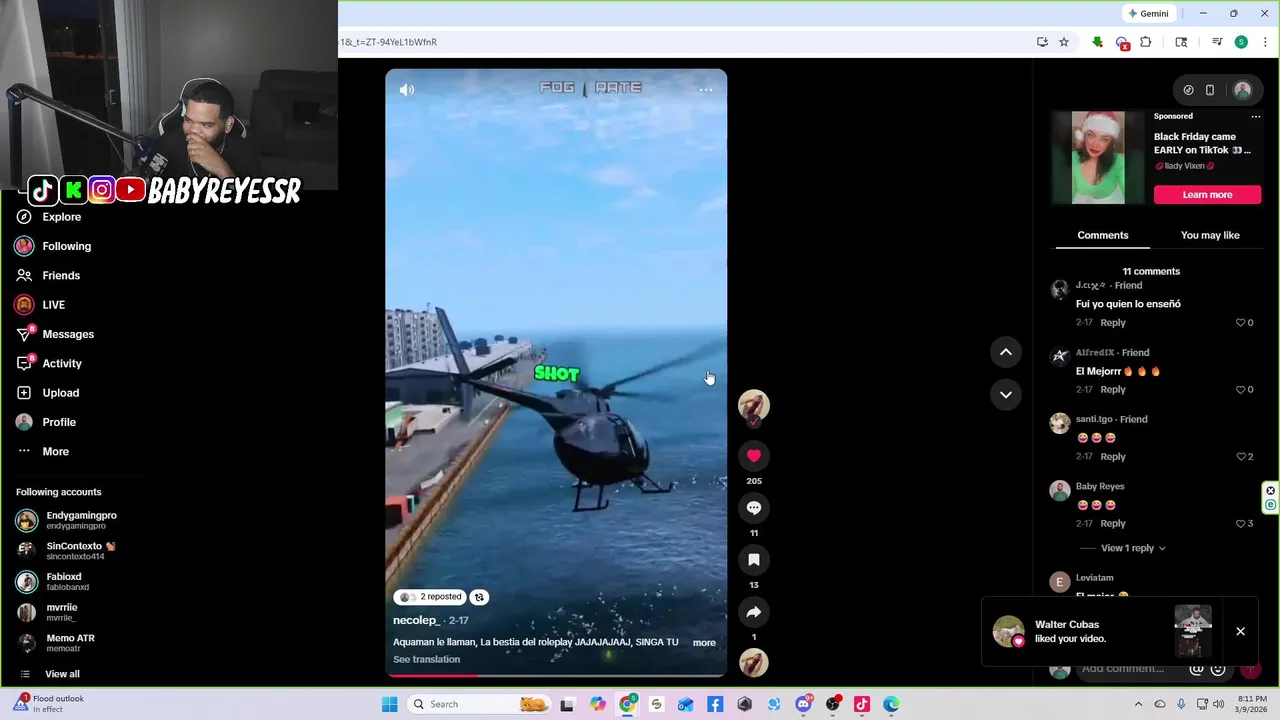Open Gemini in the Chrome title bar
Viewport: 1280px width, 720px height.
click(1148, 14)
